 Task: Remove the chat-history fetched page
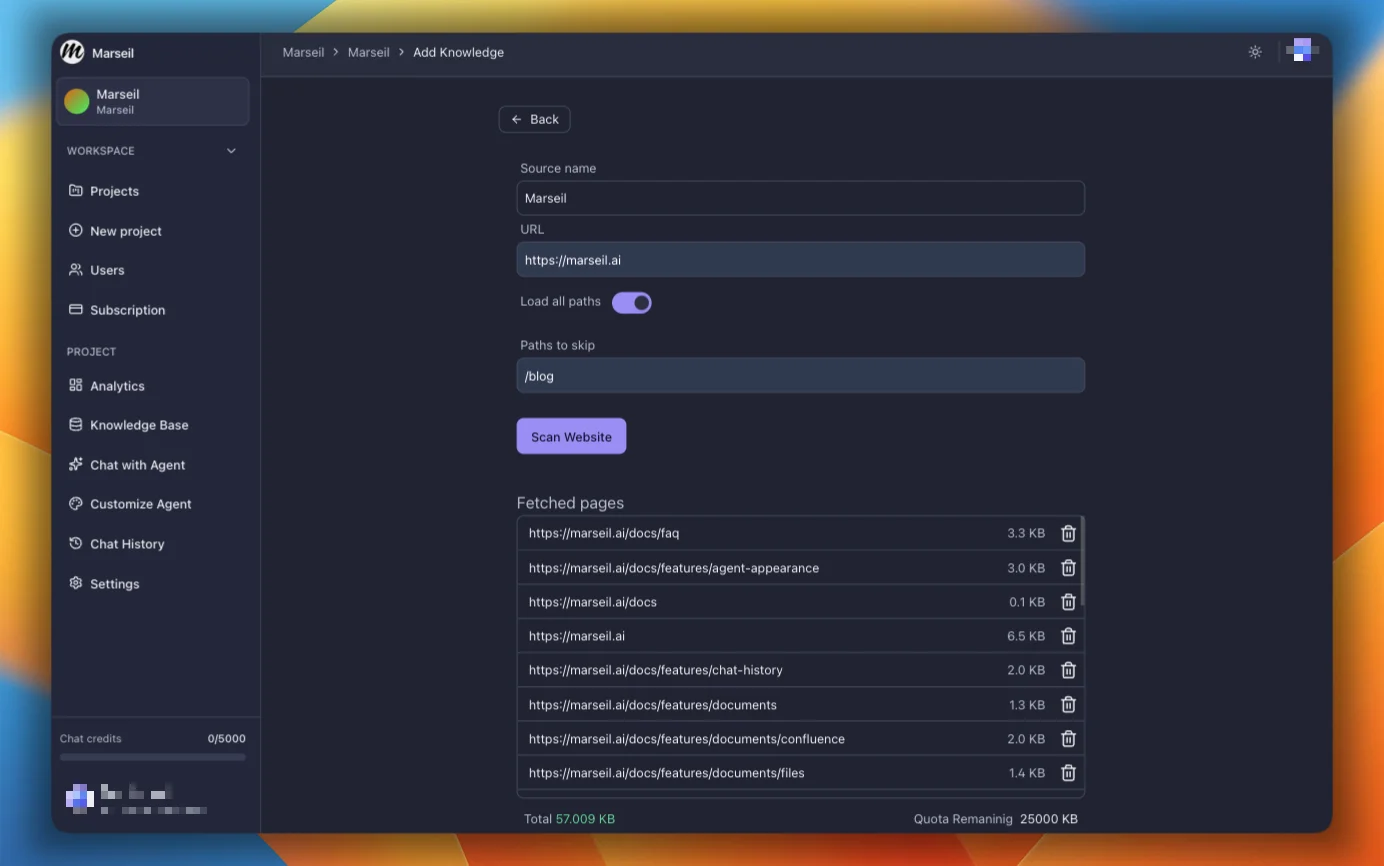(1068, 670)
